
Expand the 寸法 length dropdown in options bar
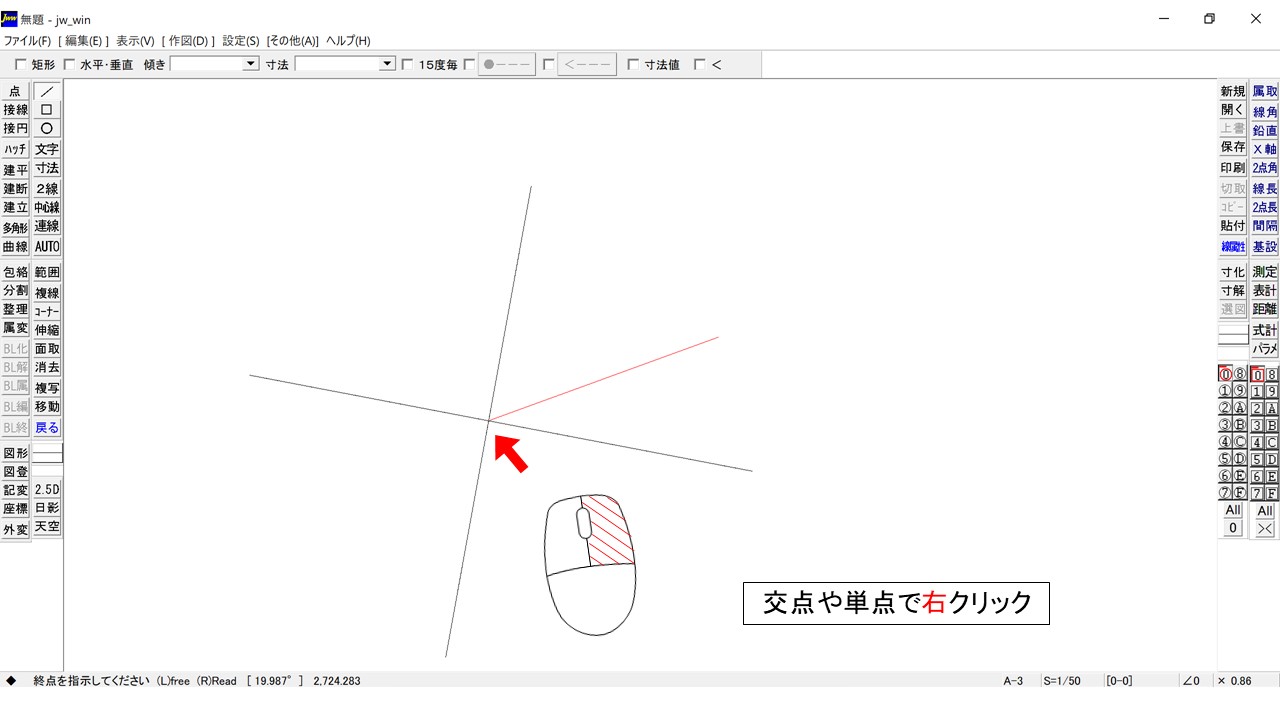click(387, 64)
